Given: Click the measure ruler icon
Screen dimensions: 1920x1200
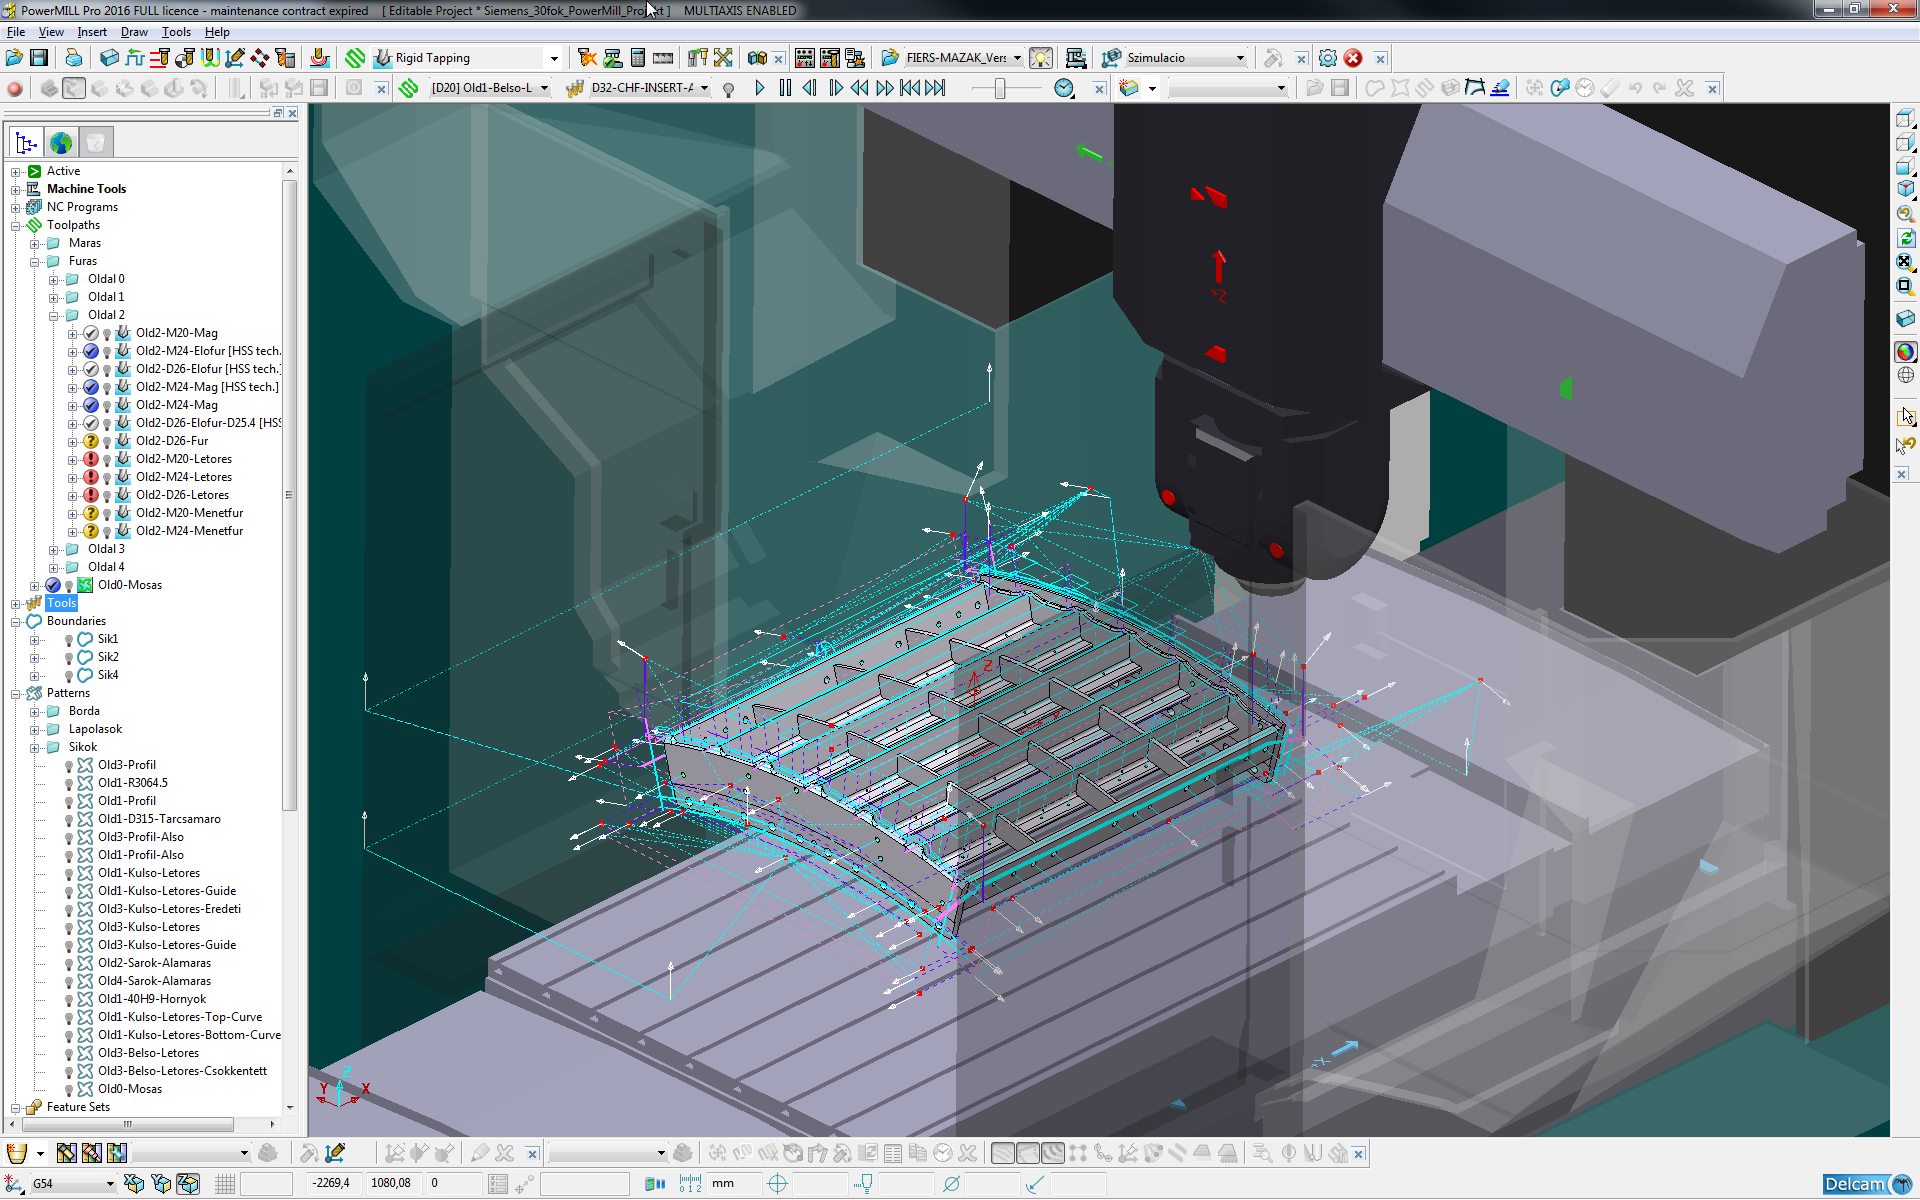Looking at the screenshot, I should click(663, 58).
